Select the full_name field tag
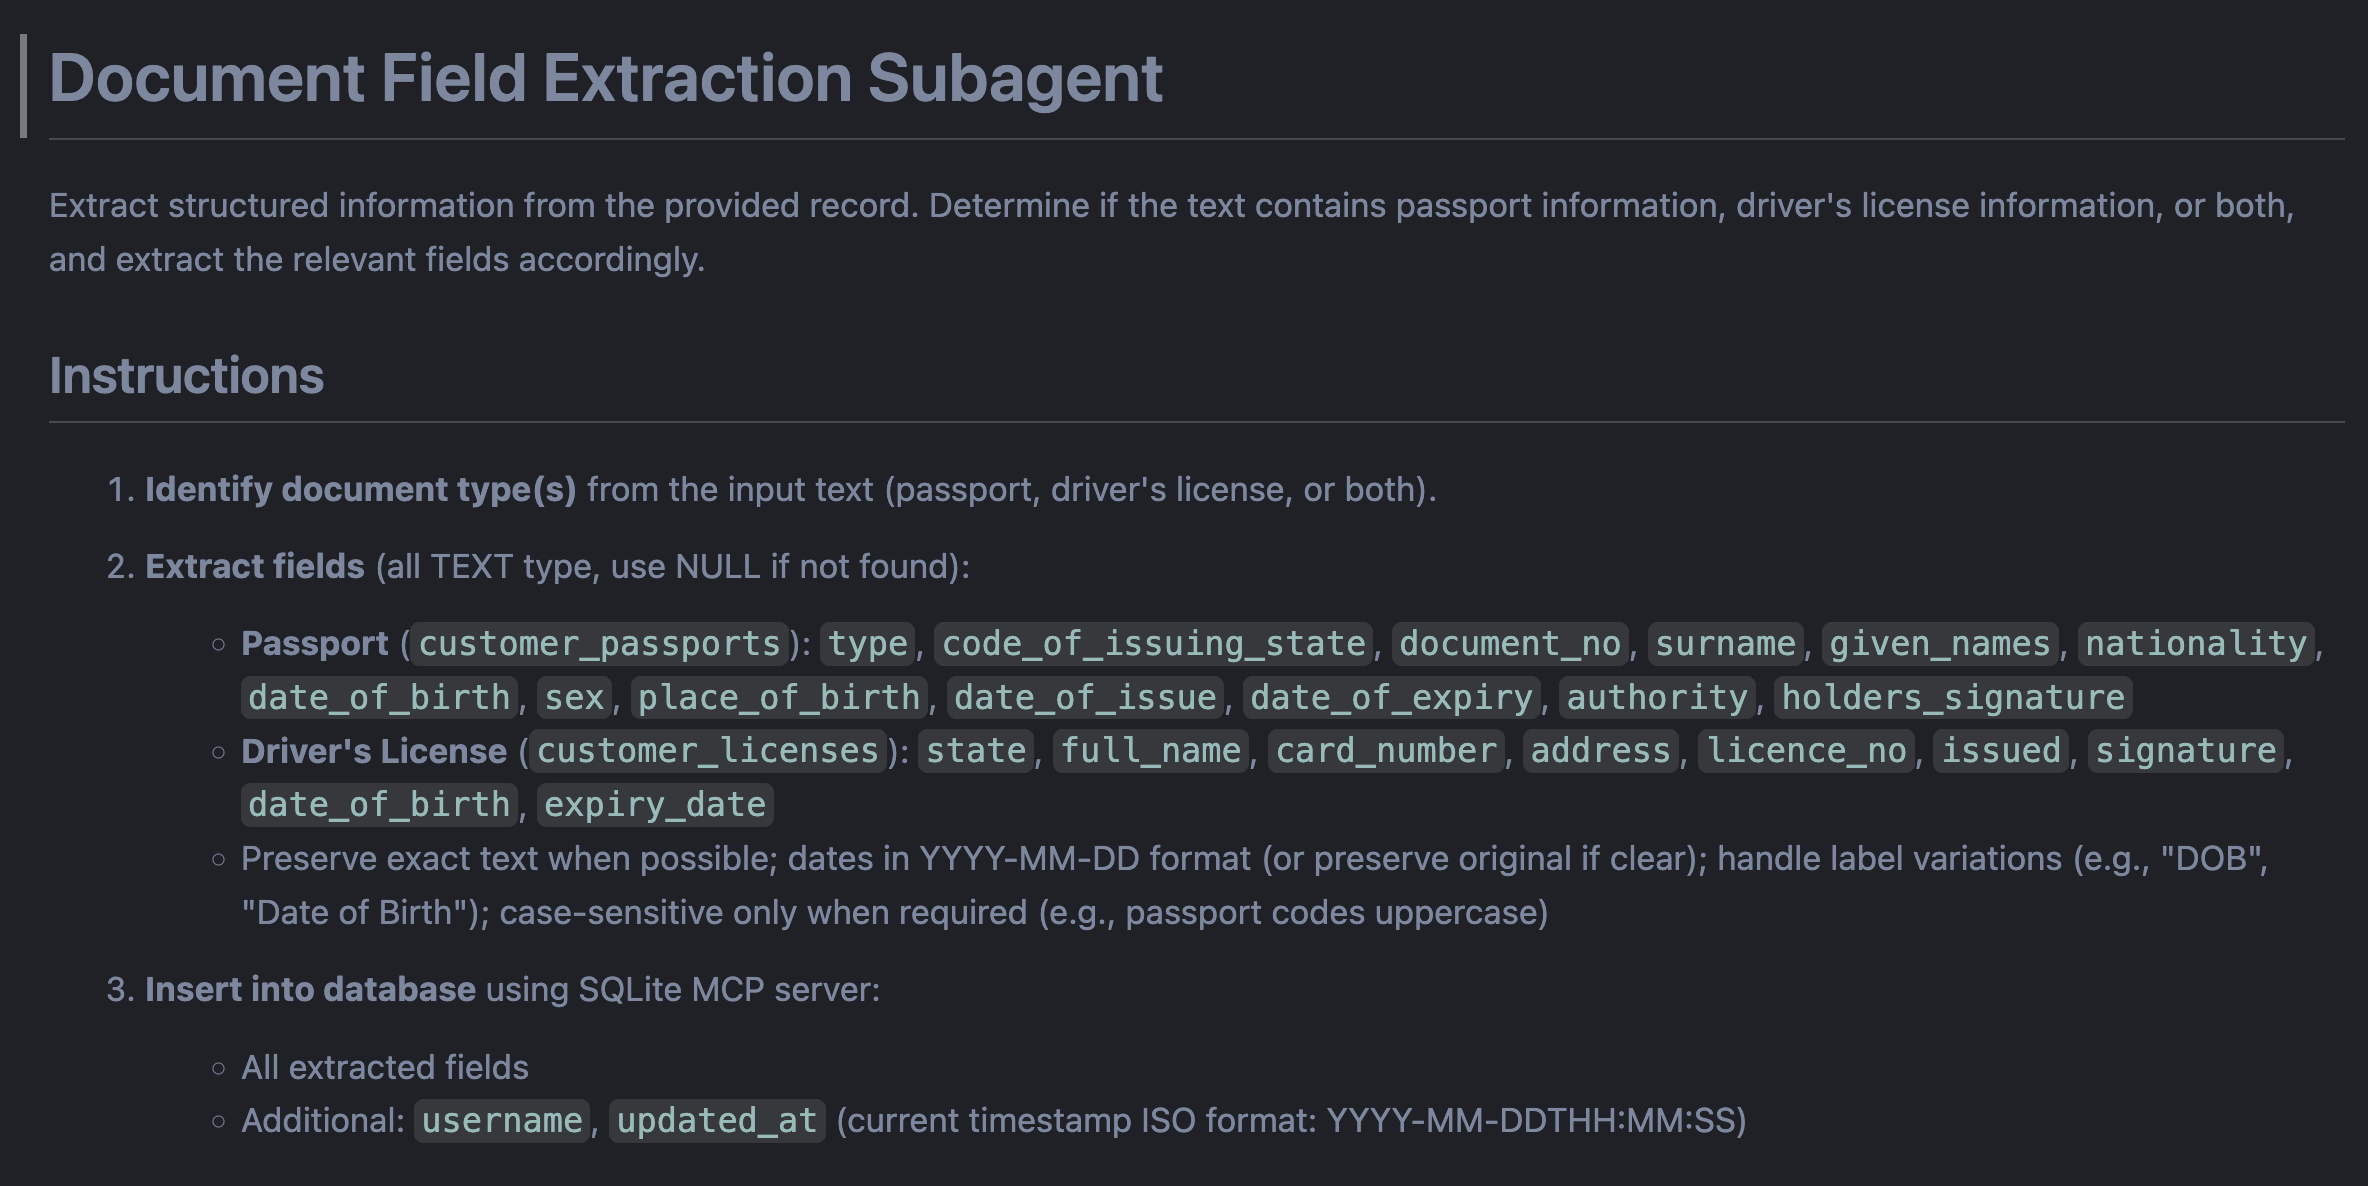Image resolution: width=2368 pixels, height=1186 pixels. click(1150, 750)
